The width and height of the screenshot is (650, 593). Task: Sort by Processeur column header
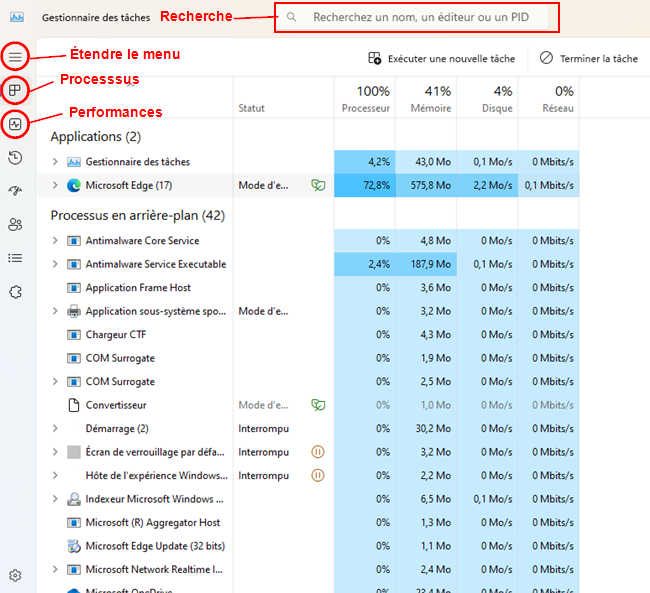(365, 99)
